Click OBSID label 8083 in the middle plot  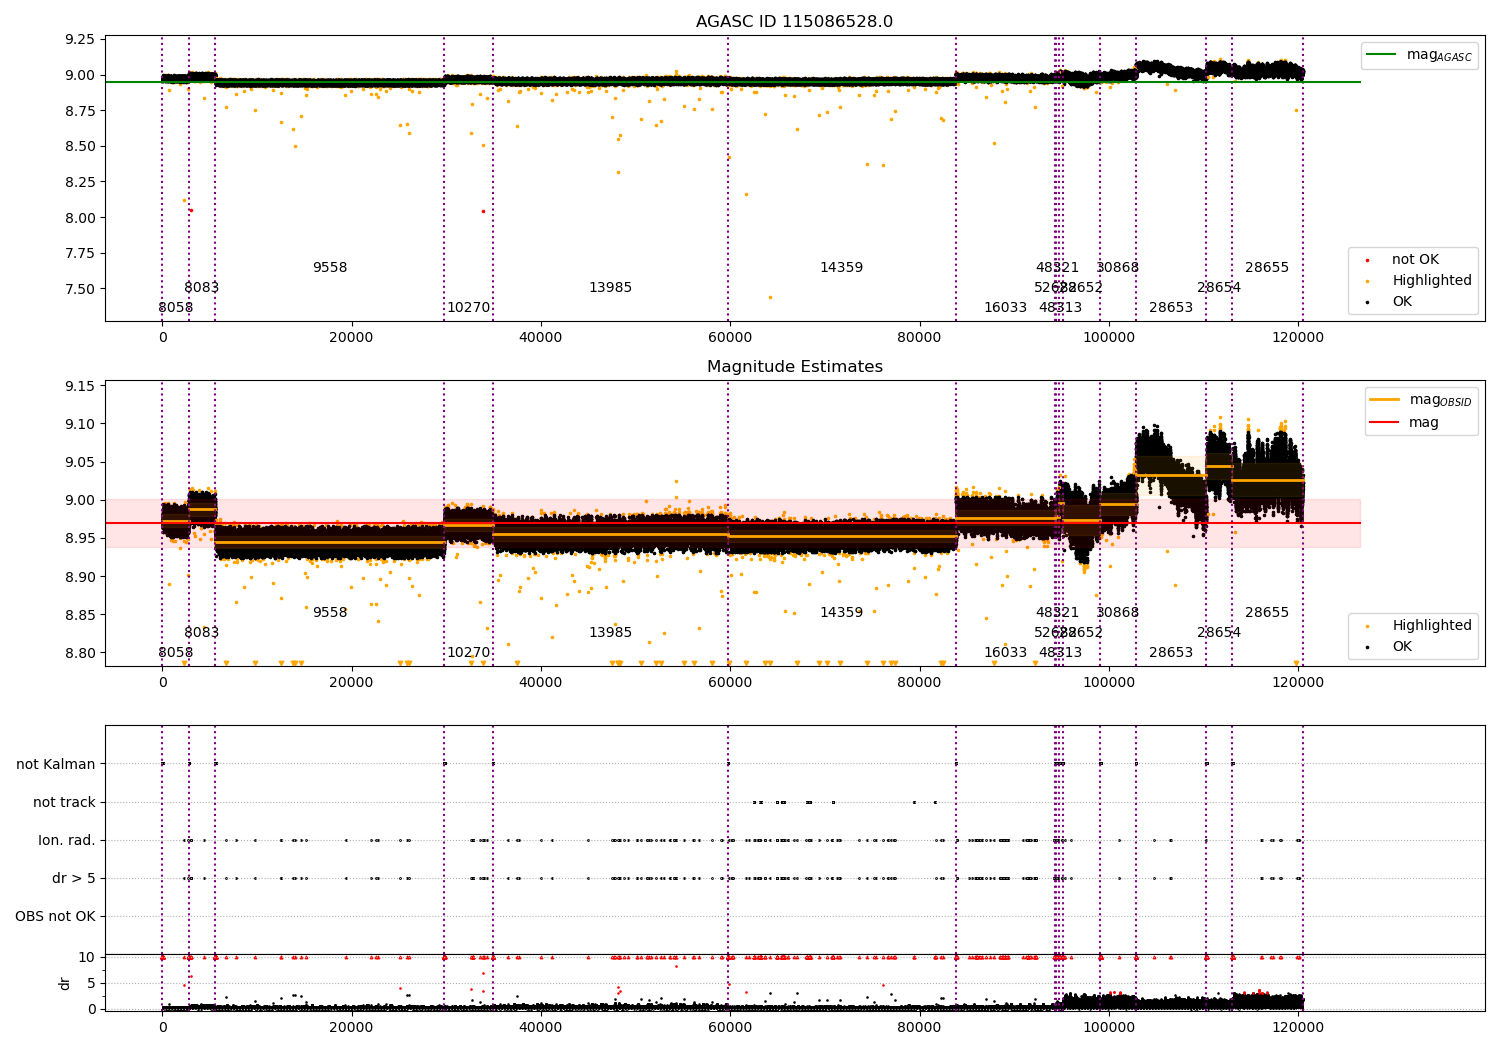coord(201,633)
